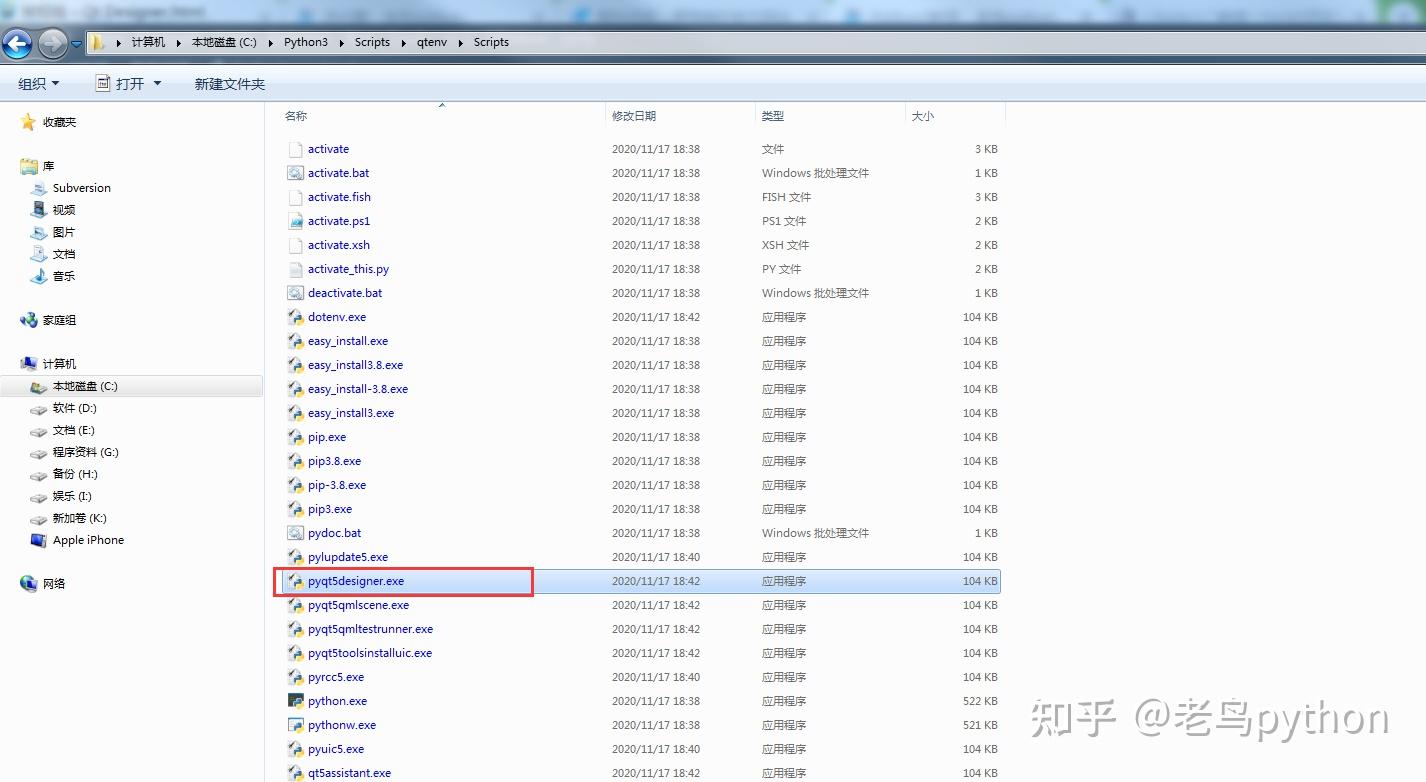Click the Forward navigation arrow button
Viewport: 1426px width, 782px height.
point(52,43)
